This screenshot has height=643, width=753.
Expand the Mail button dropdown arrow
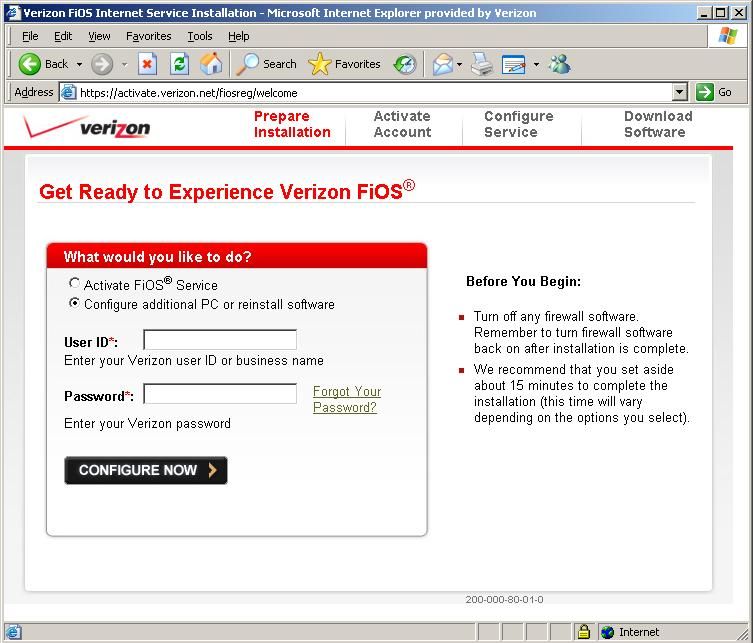coord(460,64)
